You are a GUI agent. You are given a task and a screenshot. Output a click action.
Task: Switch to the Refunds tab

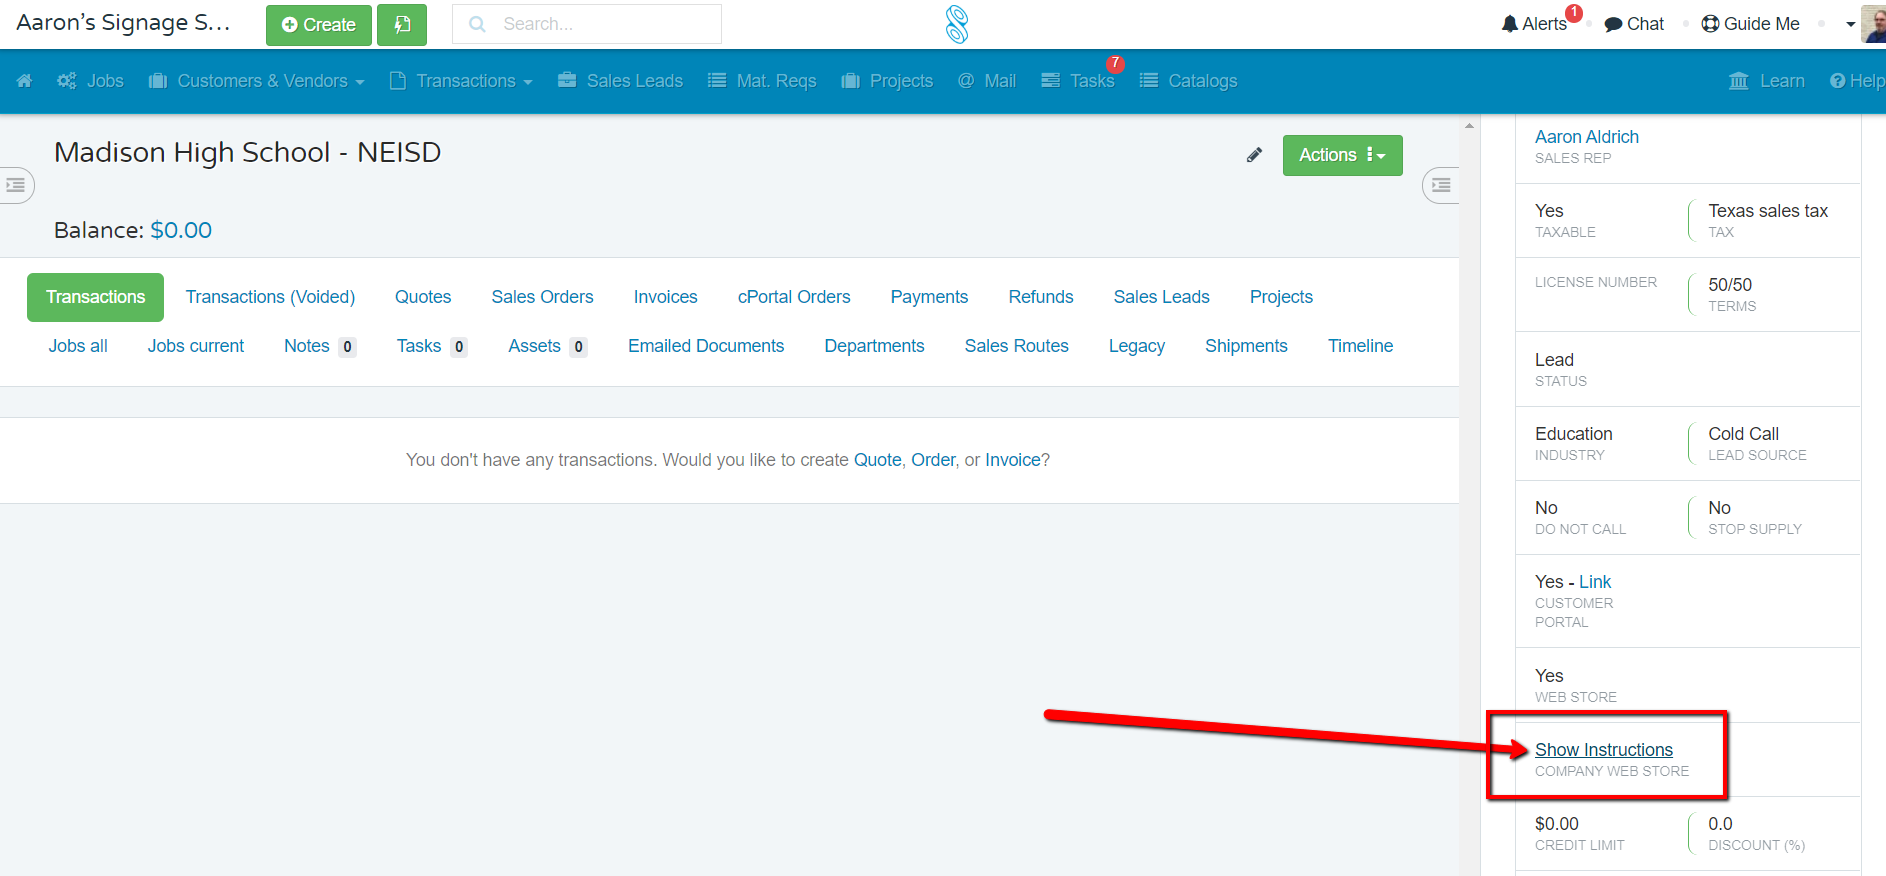(1041, 297)
